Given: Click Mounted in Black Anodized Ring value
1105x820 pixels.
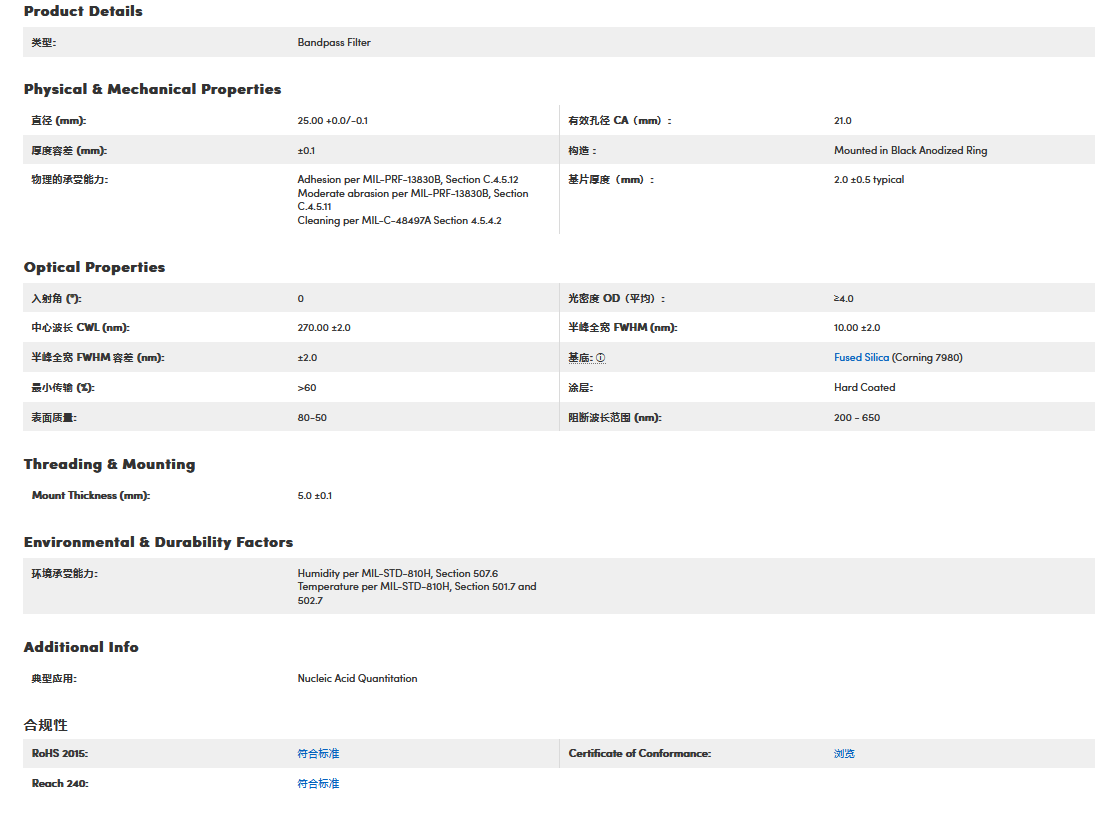Looking at the screenshot, I should point(910,151).
